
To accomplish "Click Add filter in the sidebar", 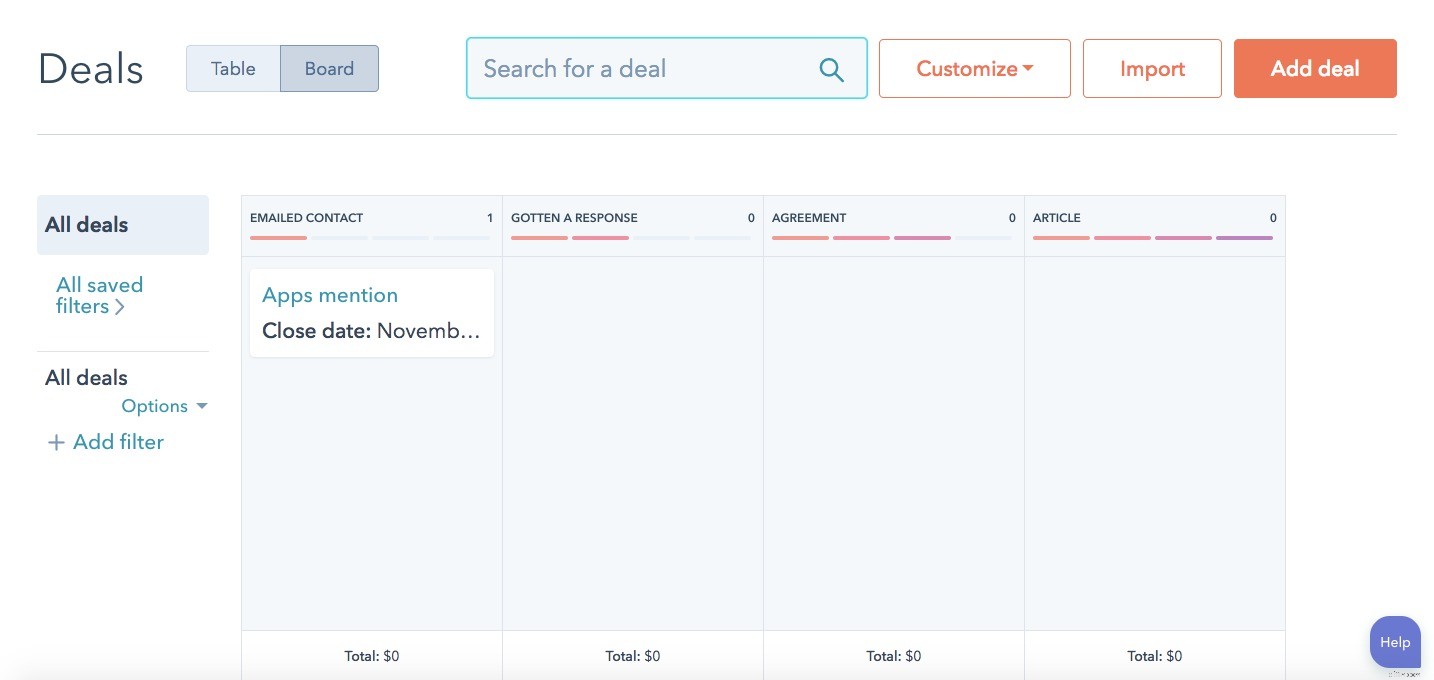I will 118,441.
